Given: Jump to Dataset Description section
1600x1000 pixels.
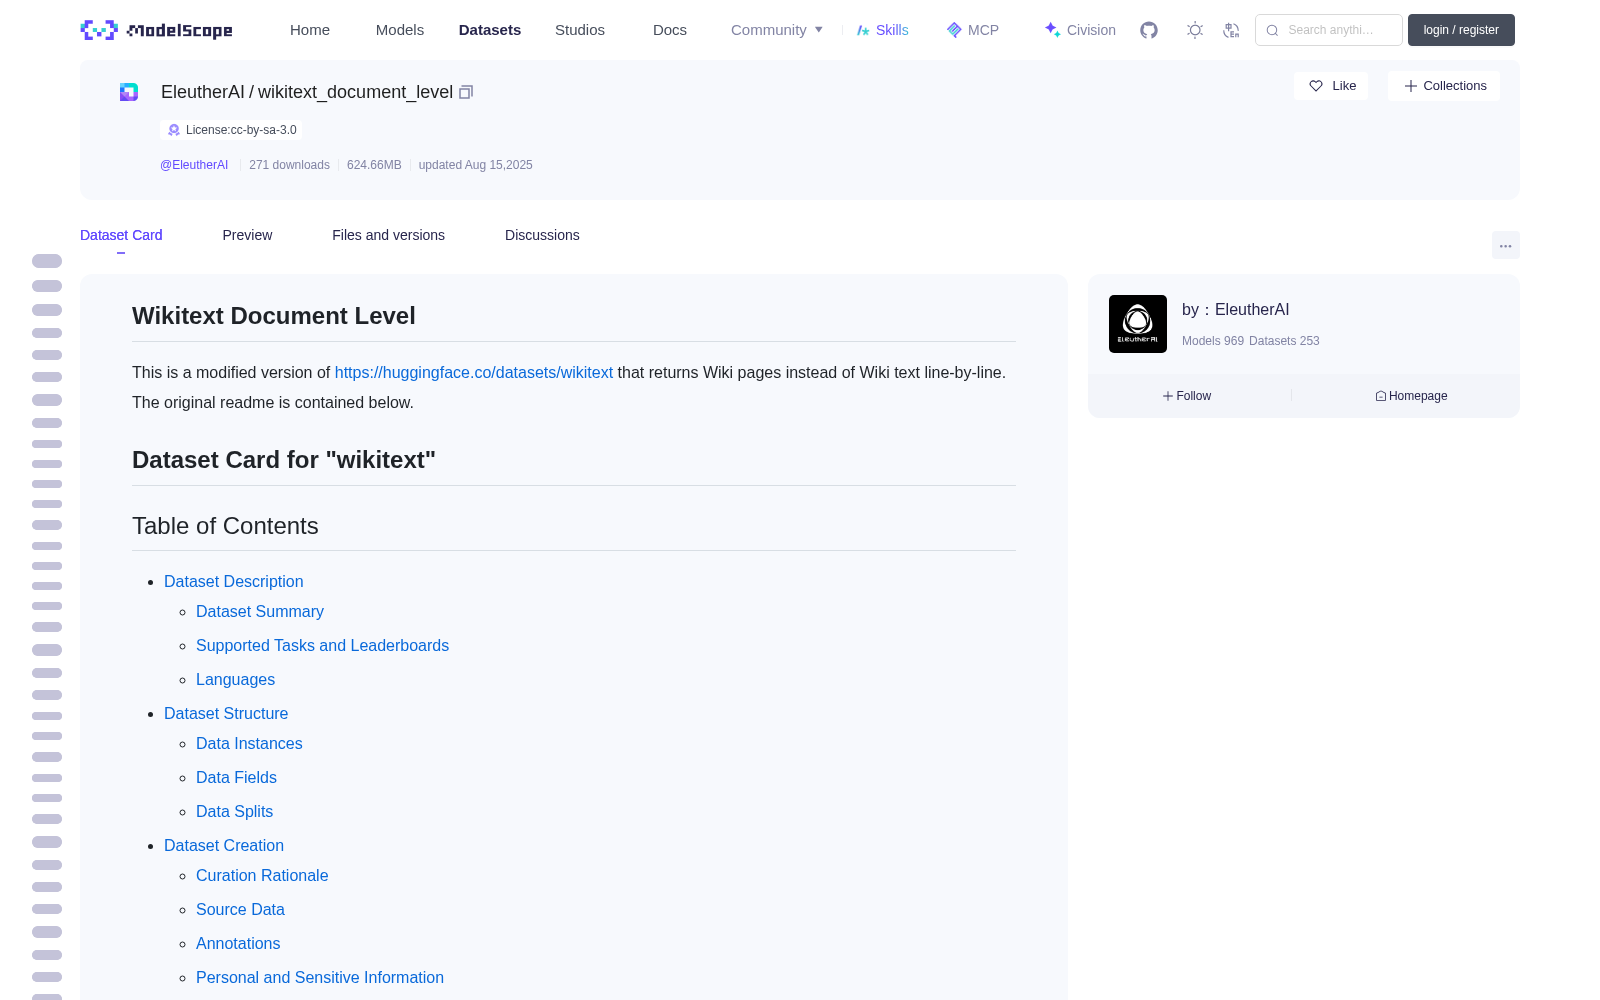Looking at the screenshot, I should (x=234, y=581).
